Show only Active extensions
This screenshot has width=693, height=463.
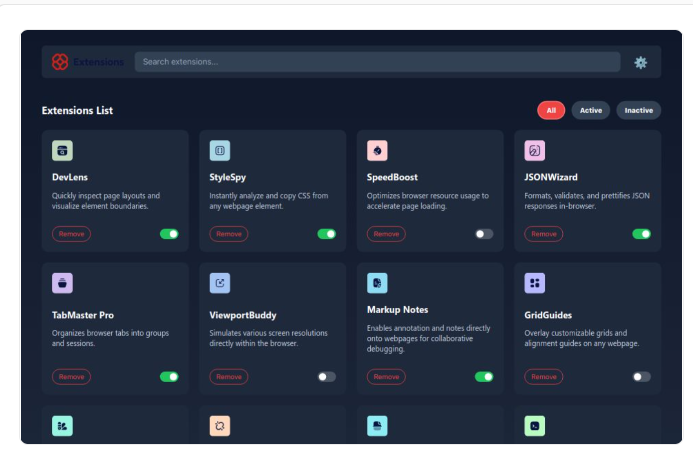591,110
